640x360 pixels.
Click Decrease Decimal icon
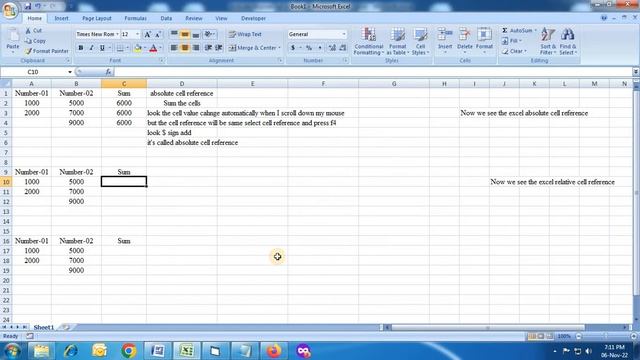342,48
